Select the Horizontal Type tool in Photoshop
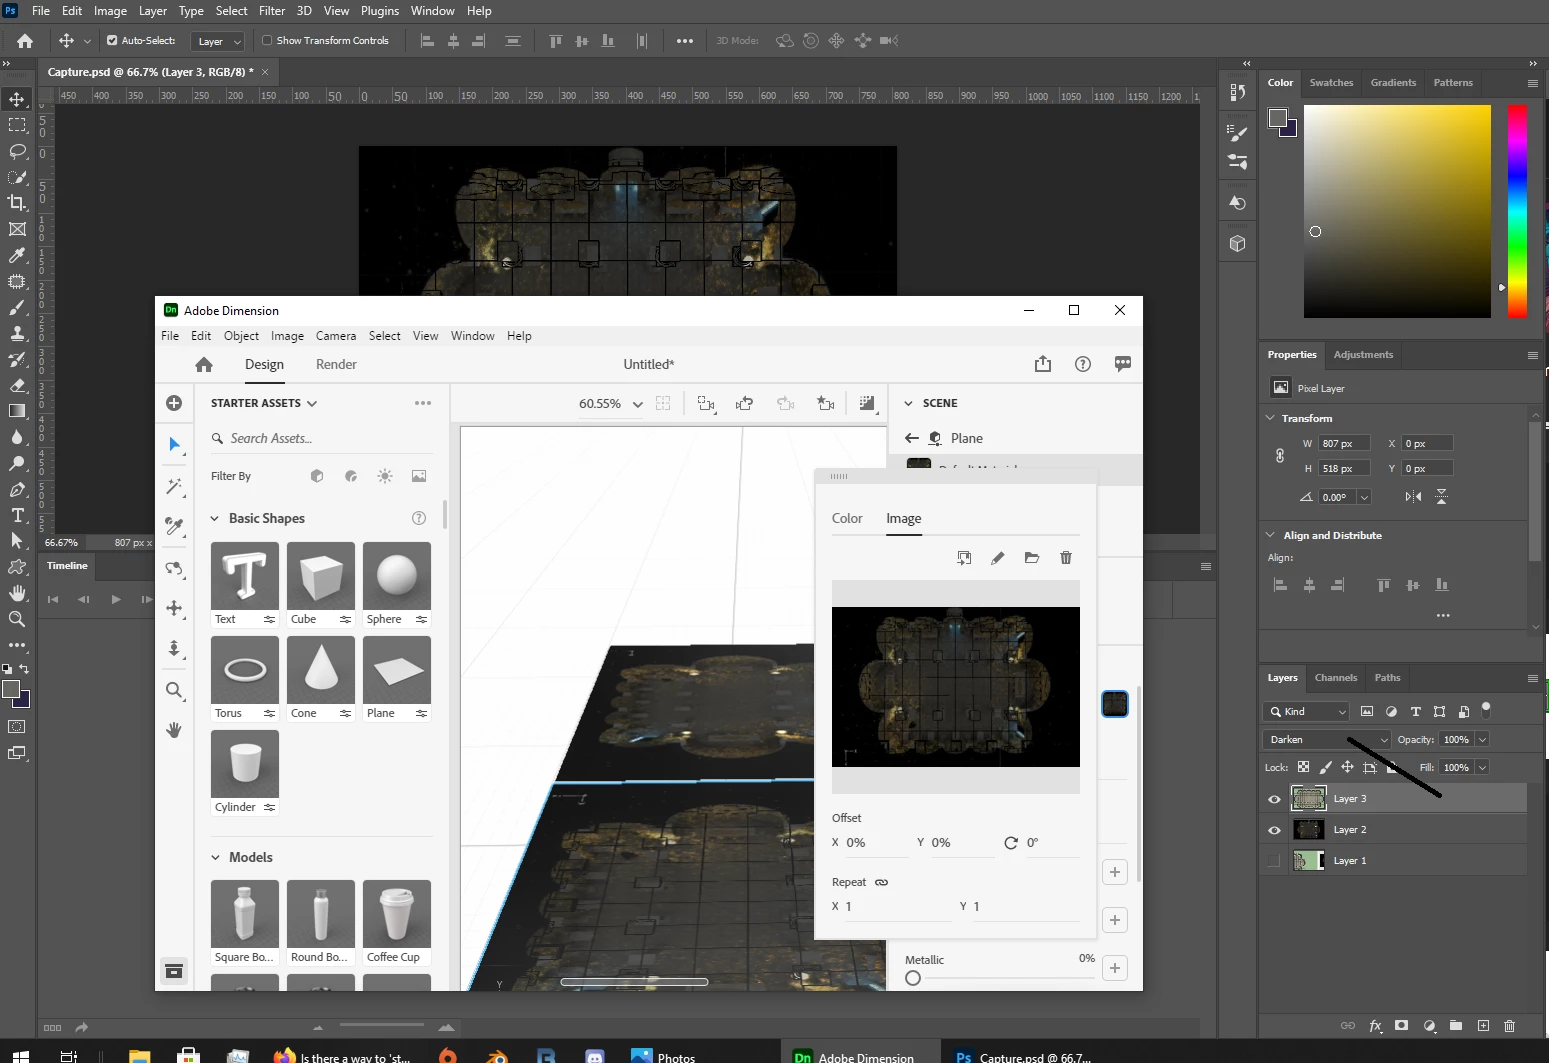This screenshot has width=1549, height=1063. (x=17, y=515)
